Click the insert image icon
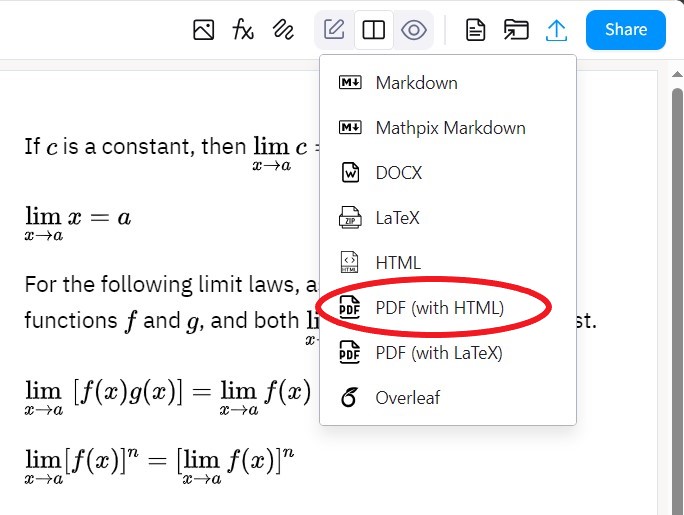Viewport: 684px width, 515px height. point(203,30)
